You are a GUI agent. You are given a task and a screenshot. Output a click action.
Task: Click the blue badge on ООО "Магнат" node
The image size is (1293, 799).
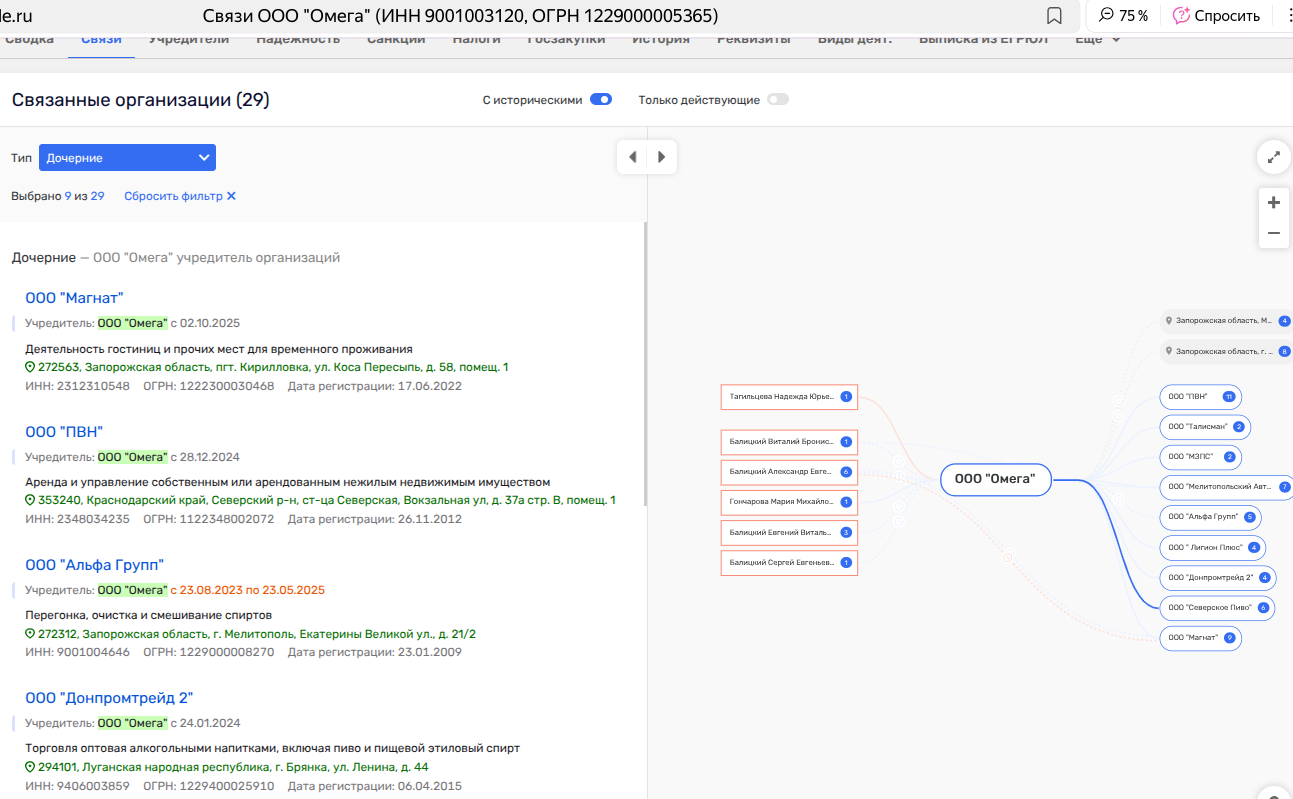[x=1229, y=638]
